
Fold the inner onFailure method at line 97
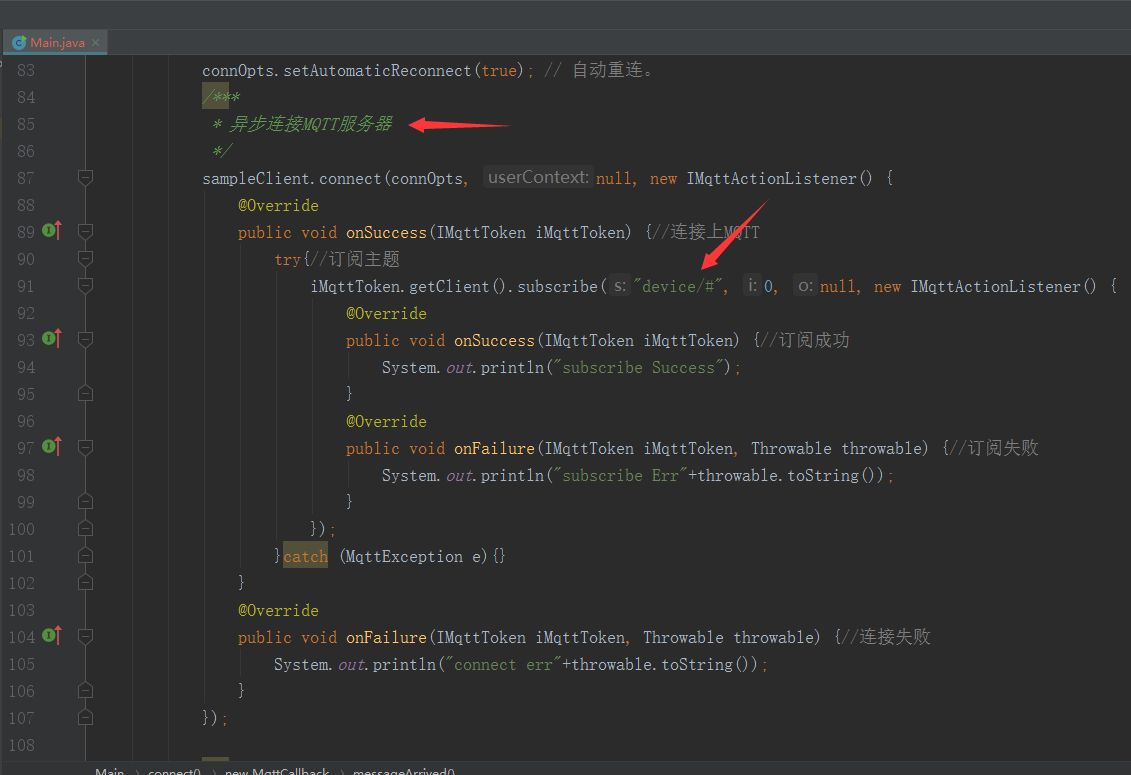point(85,447)
